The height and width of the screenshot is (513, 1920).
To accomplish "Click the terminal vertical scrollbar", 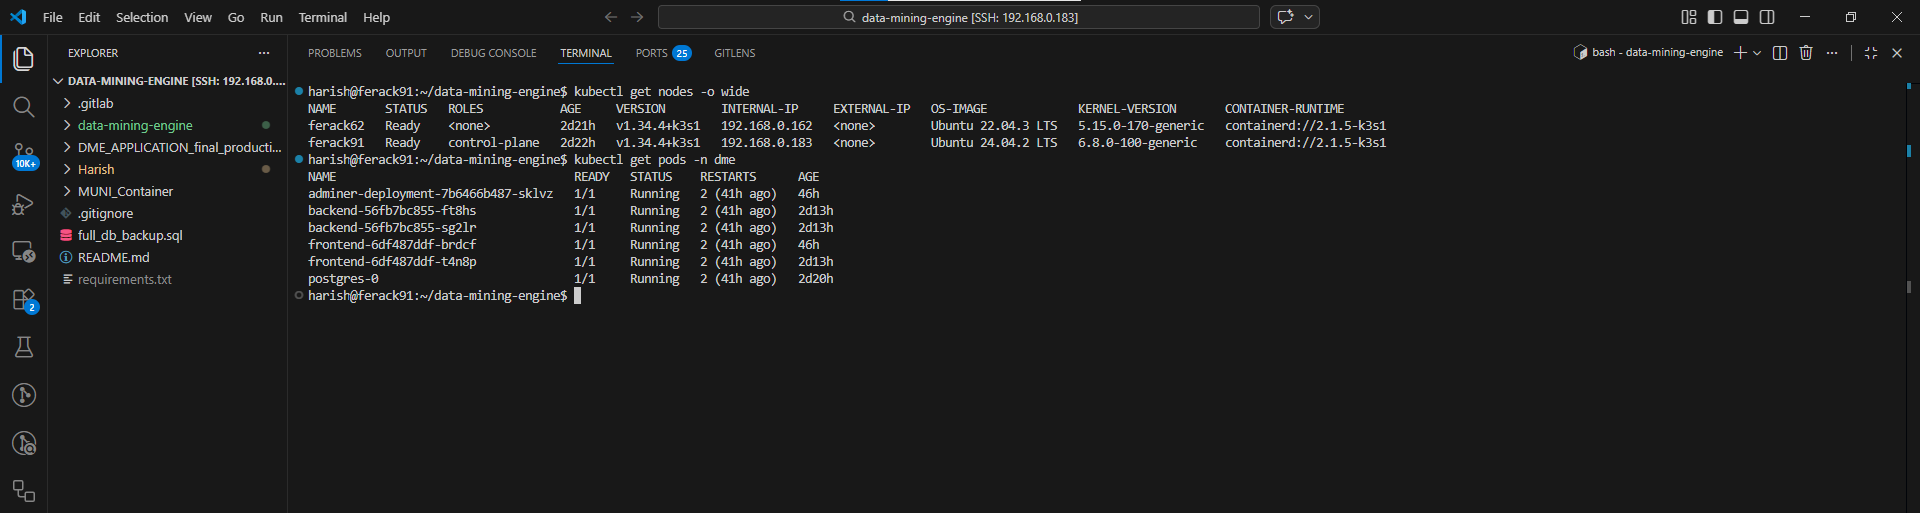I will coord(1908,286).
